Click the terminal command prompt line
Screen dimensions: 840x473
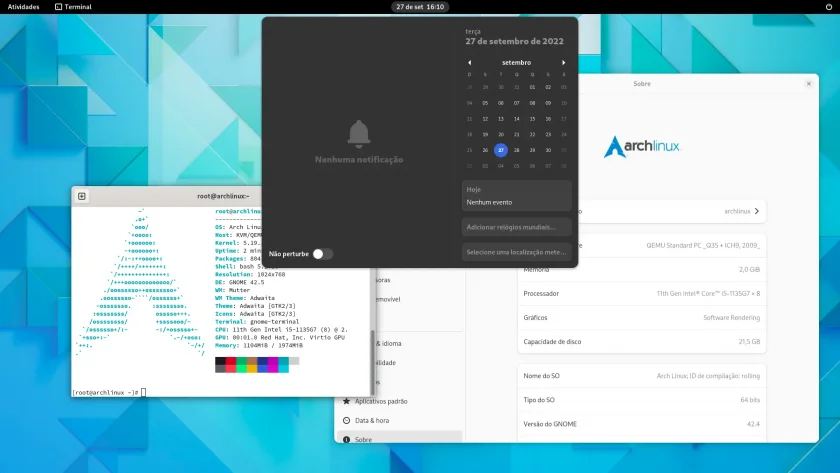tap(109, 393)
